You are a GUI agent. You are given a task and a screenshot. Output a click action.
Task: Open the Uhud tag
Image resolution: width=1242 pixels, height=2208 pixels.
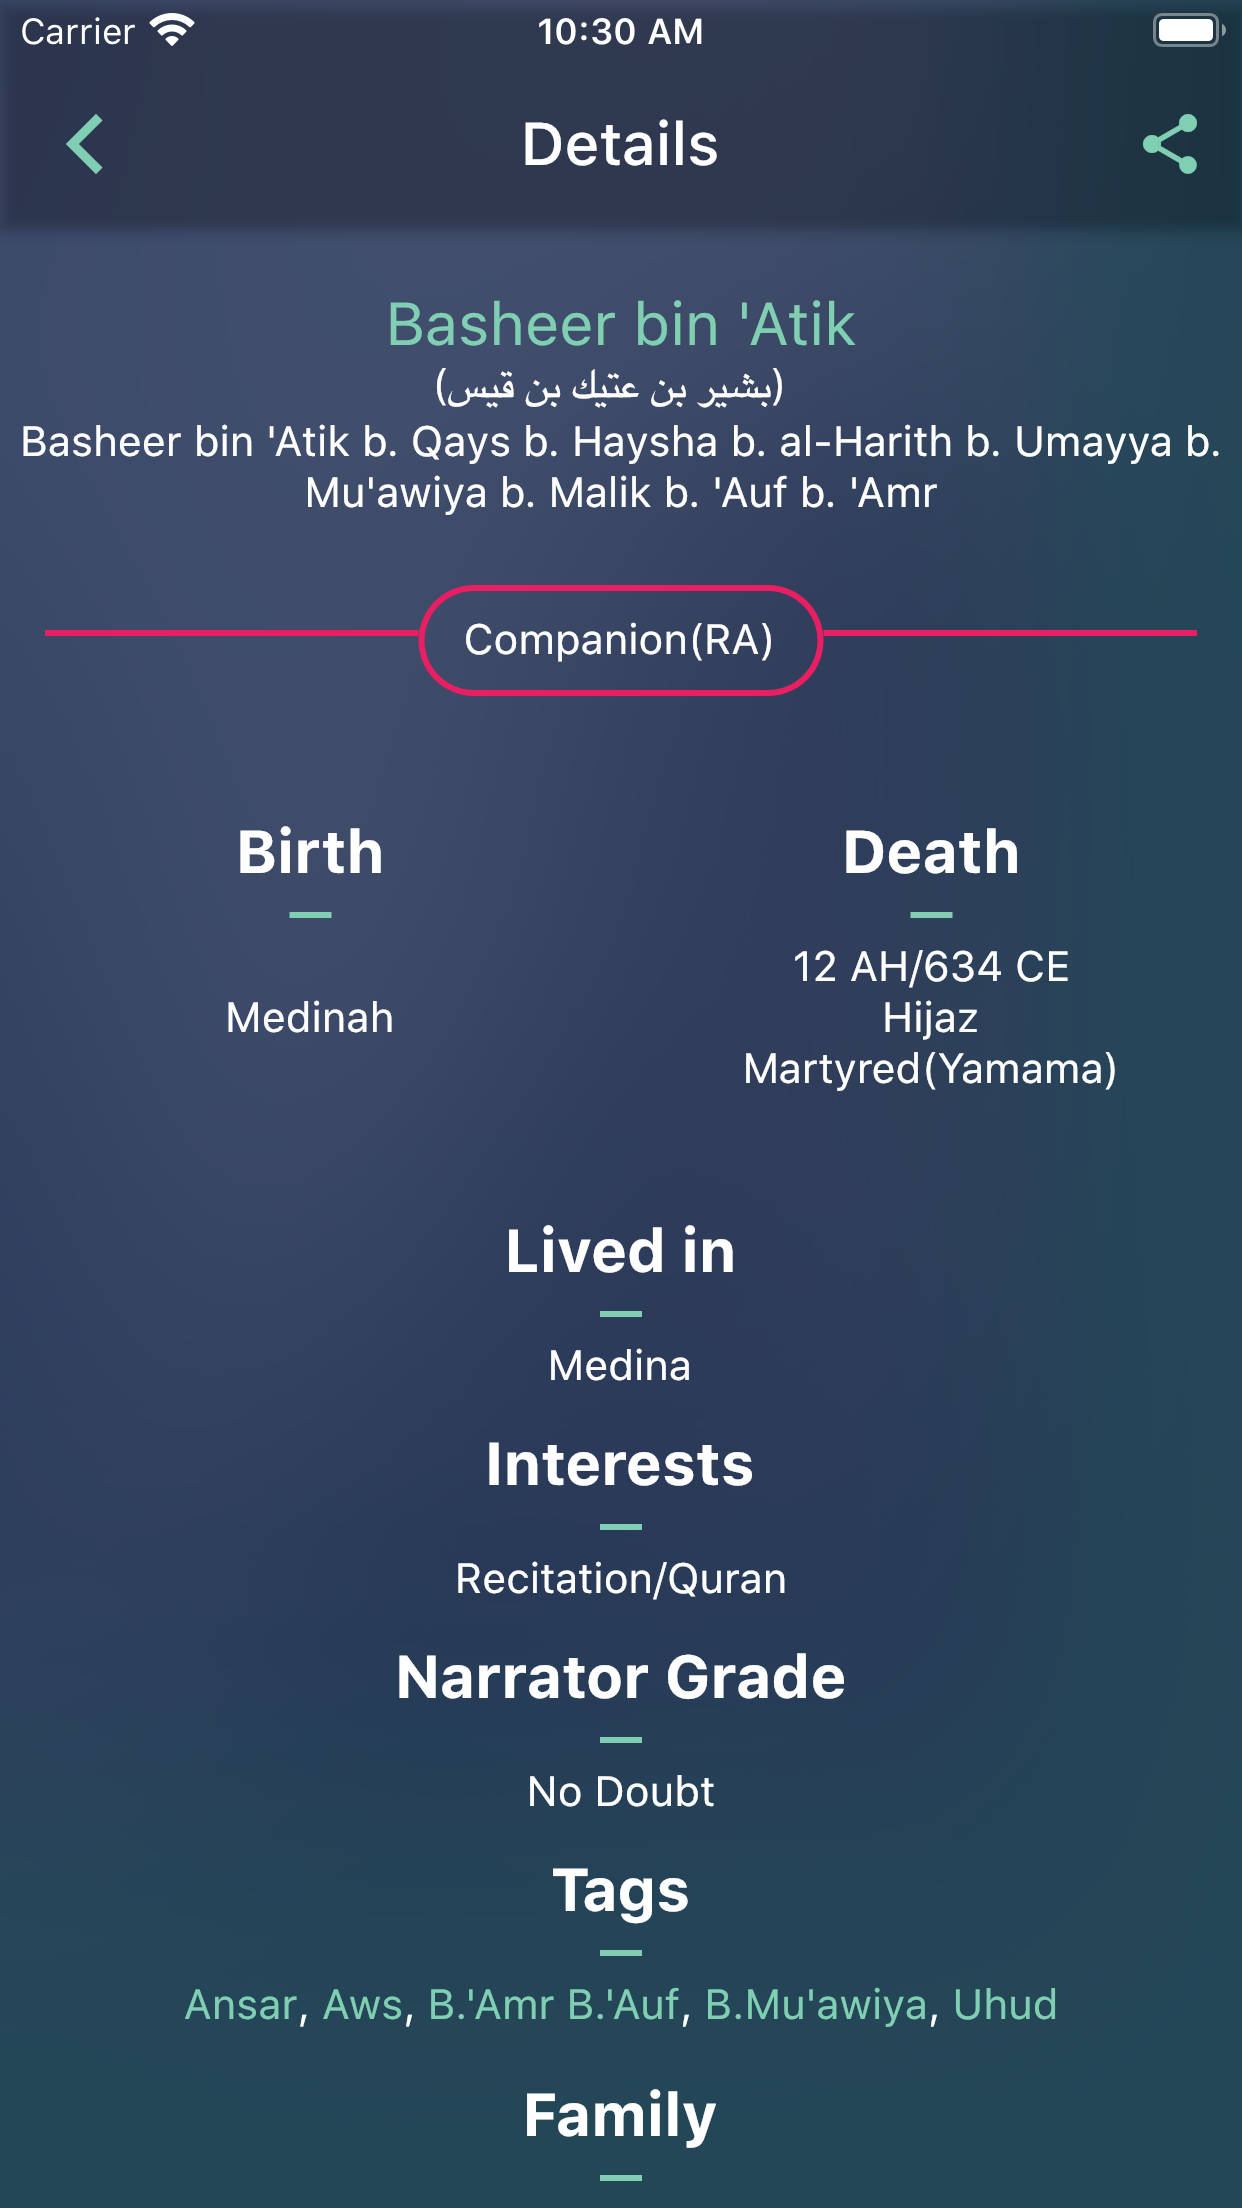pos(1005,2005)
